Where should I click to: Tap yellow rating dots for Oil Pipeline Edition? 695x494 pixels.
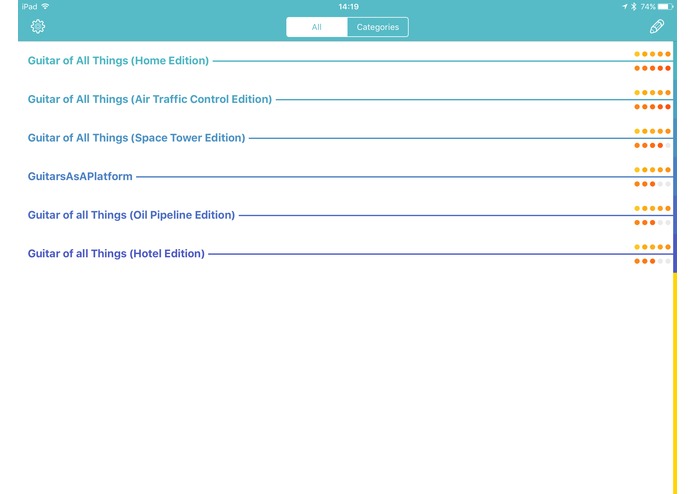652,208
